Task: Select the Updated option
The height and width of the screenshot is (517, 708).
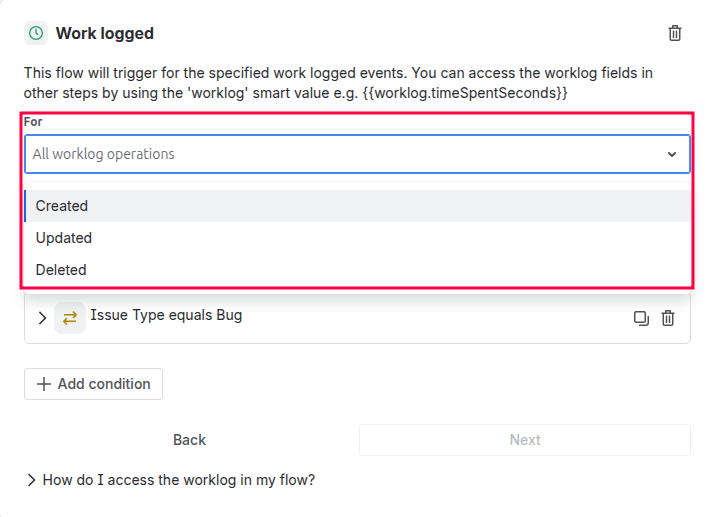Action: click(357, 238)
